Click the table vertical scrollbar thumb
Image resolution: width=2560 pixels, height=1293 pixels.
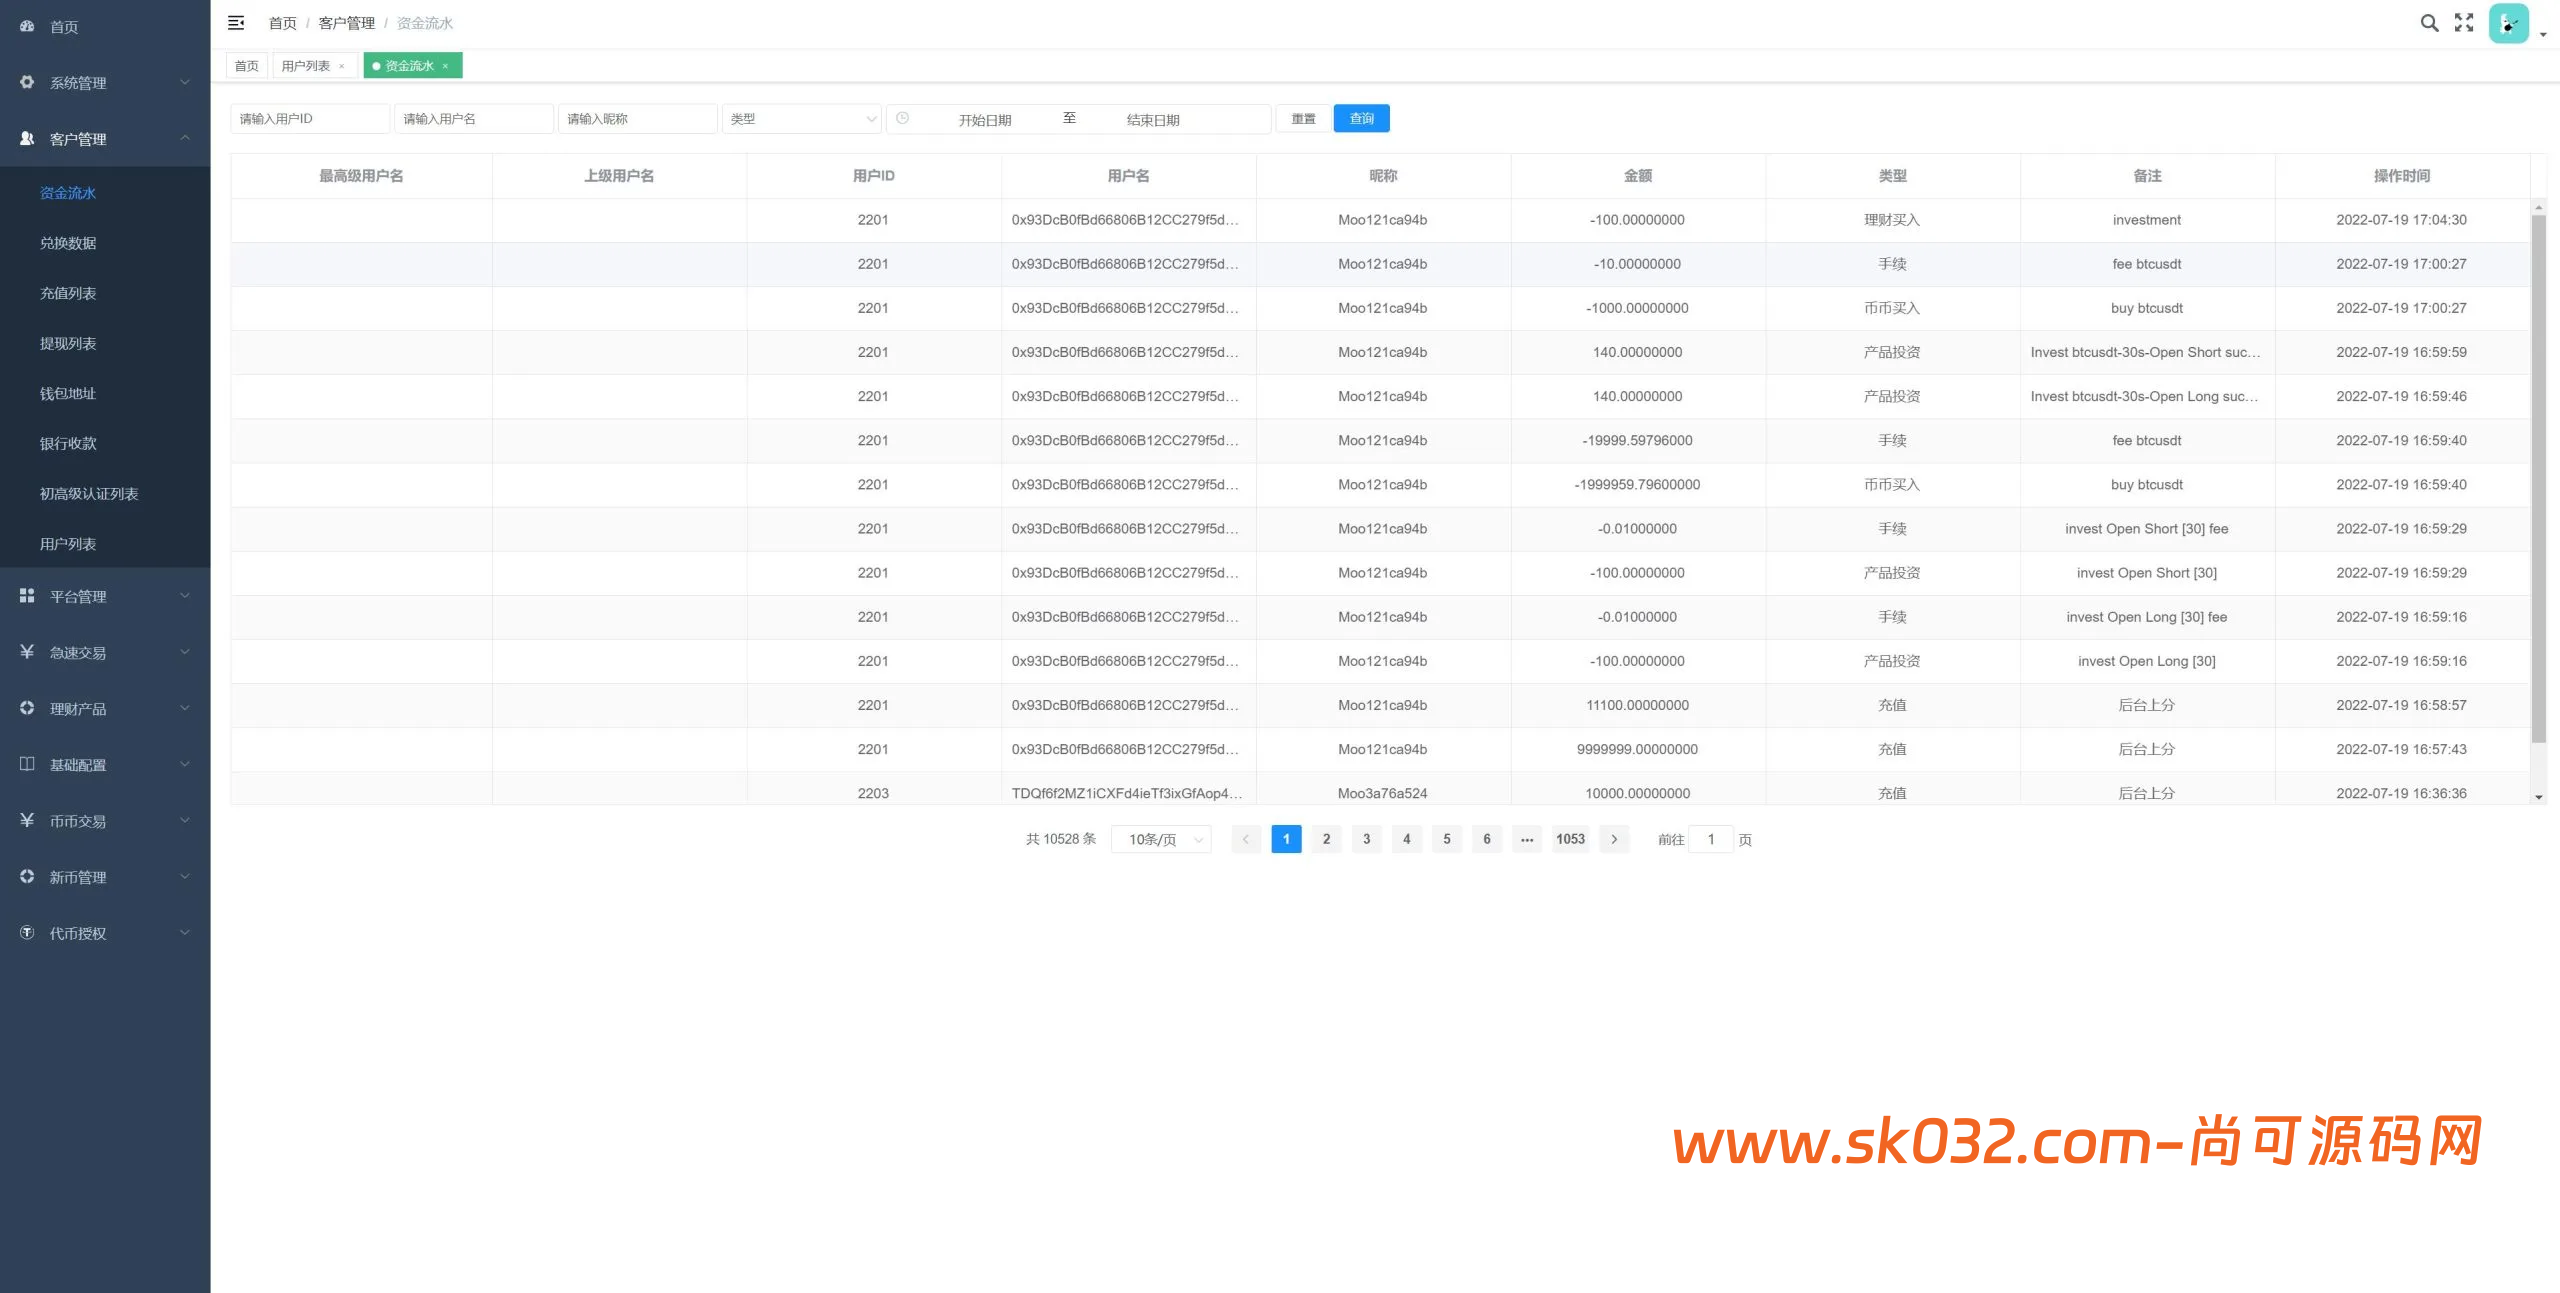click(x=2538, y=476)
